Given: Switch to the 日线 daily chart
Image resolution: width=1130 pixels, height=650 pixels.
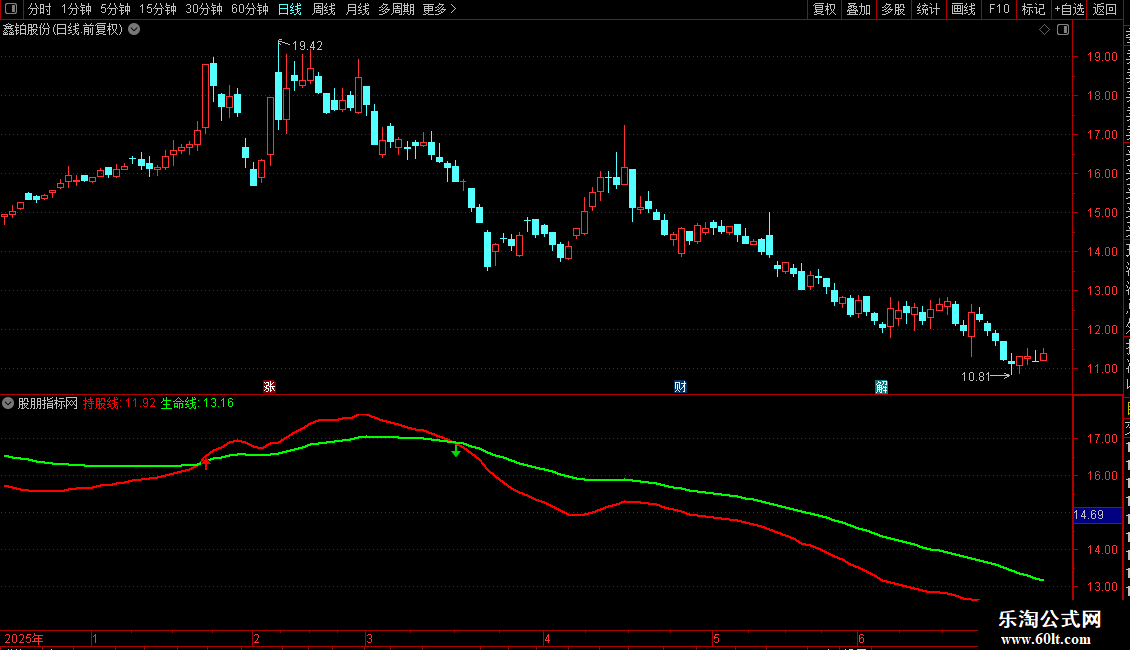Looking at the screenshot, I should (290, 9).
